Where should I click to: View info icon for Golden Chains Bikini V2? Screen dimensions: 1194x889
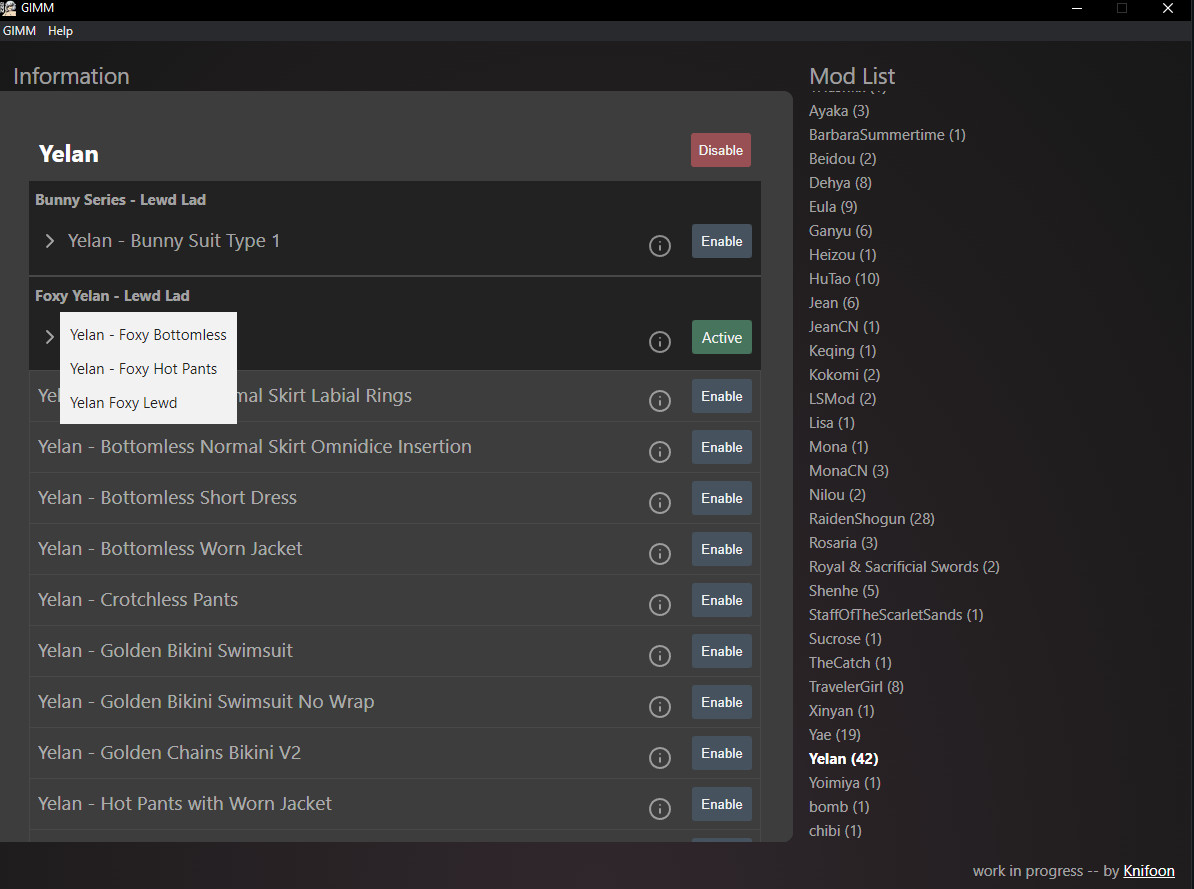(660, 758)
